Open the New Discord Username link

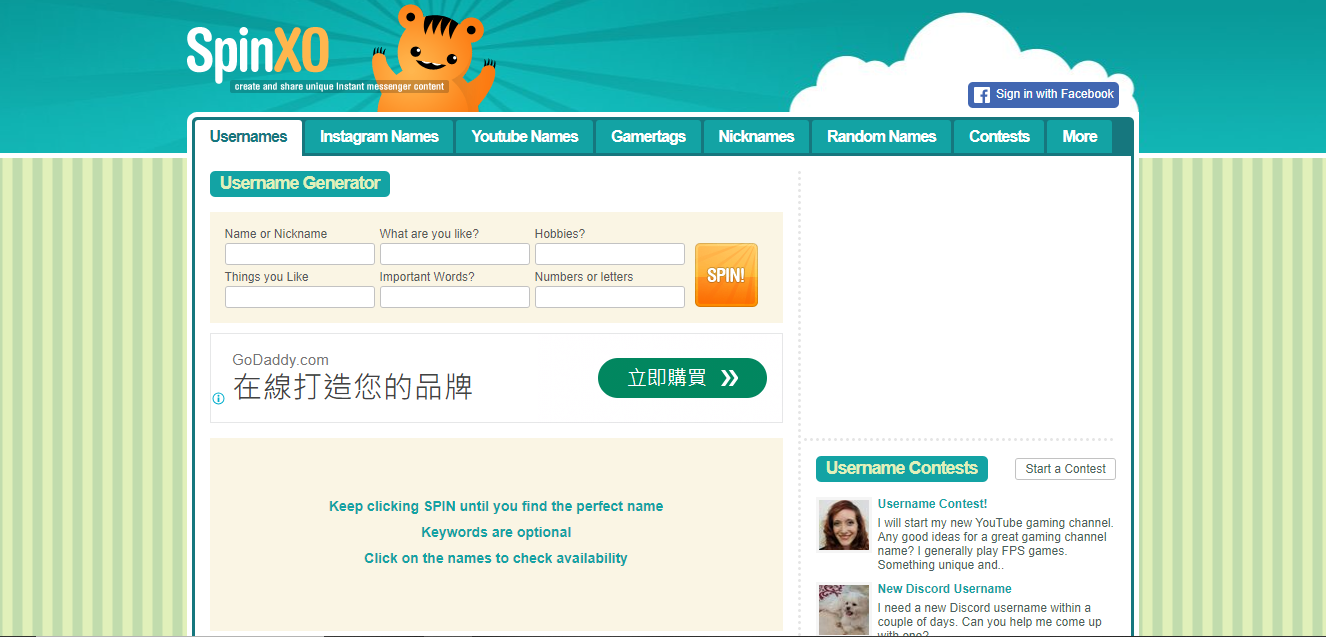pyautogui.click(x=944, y=589)
